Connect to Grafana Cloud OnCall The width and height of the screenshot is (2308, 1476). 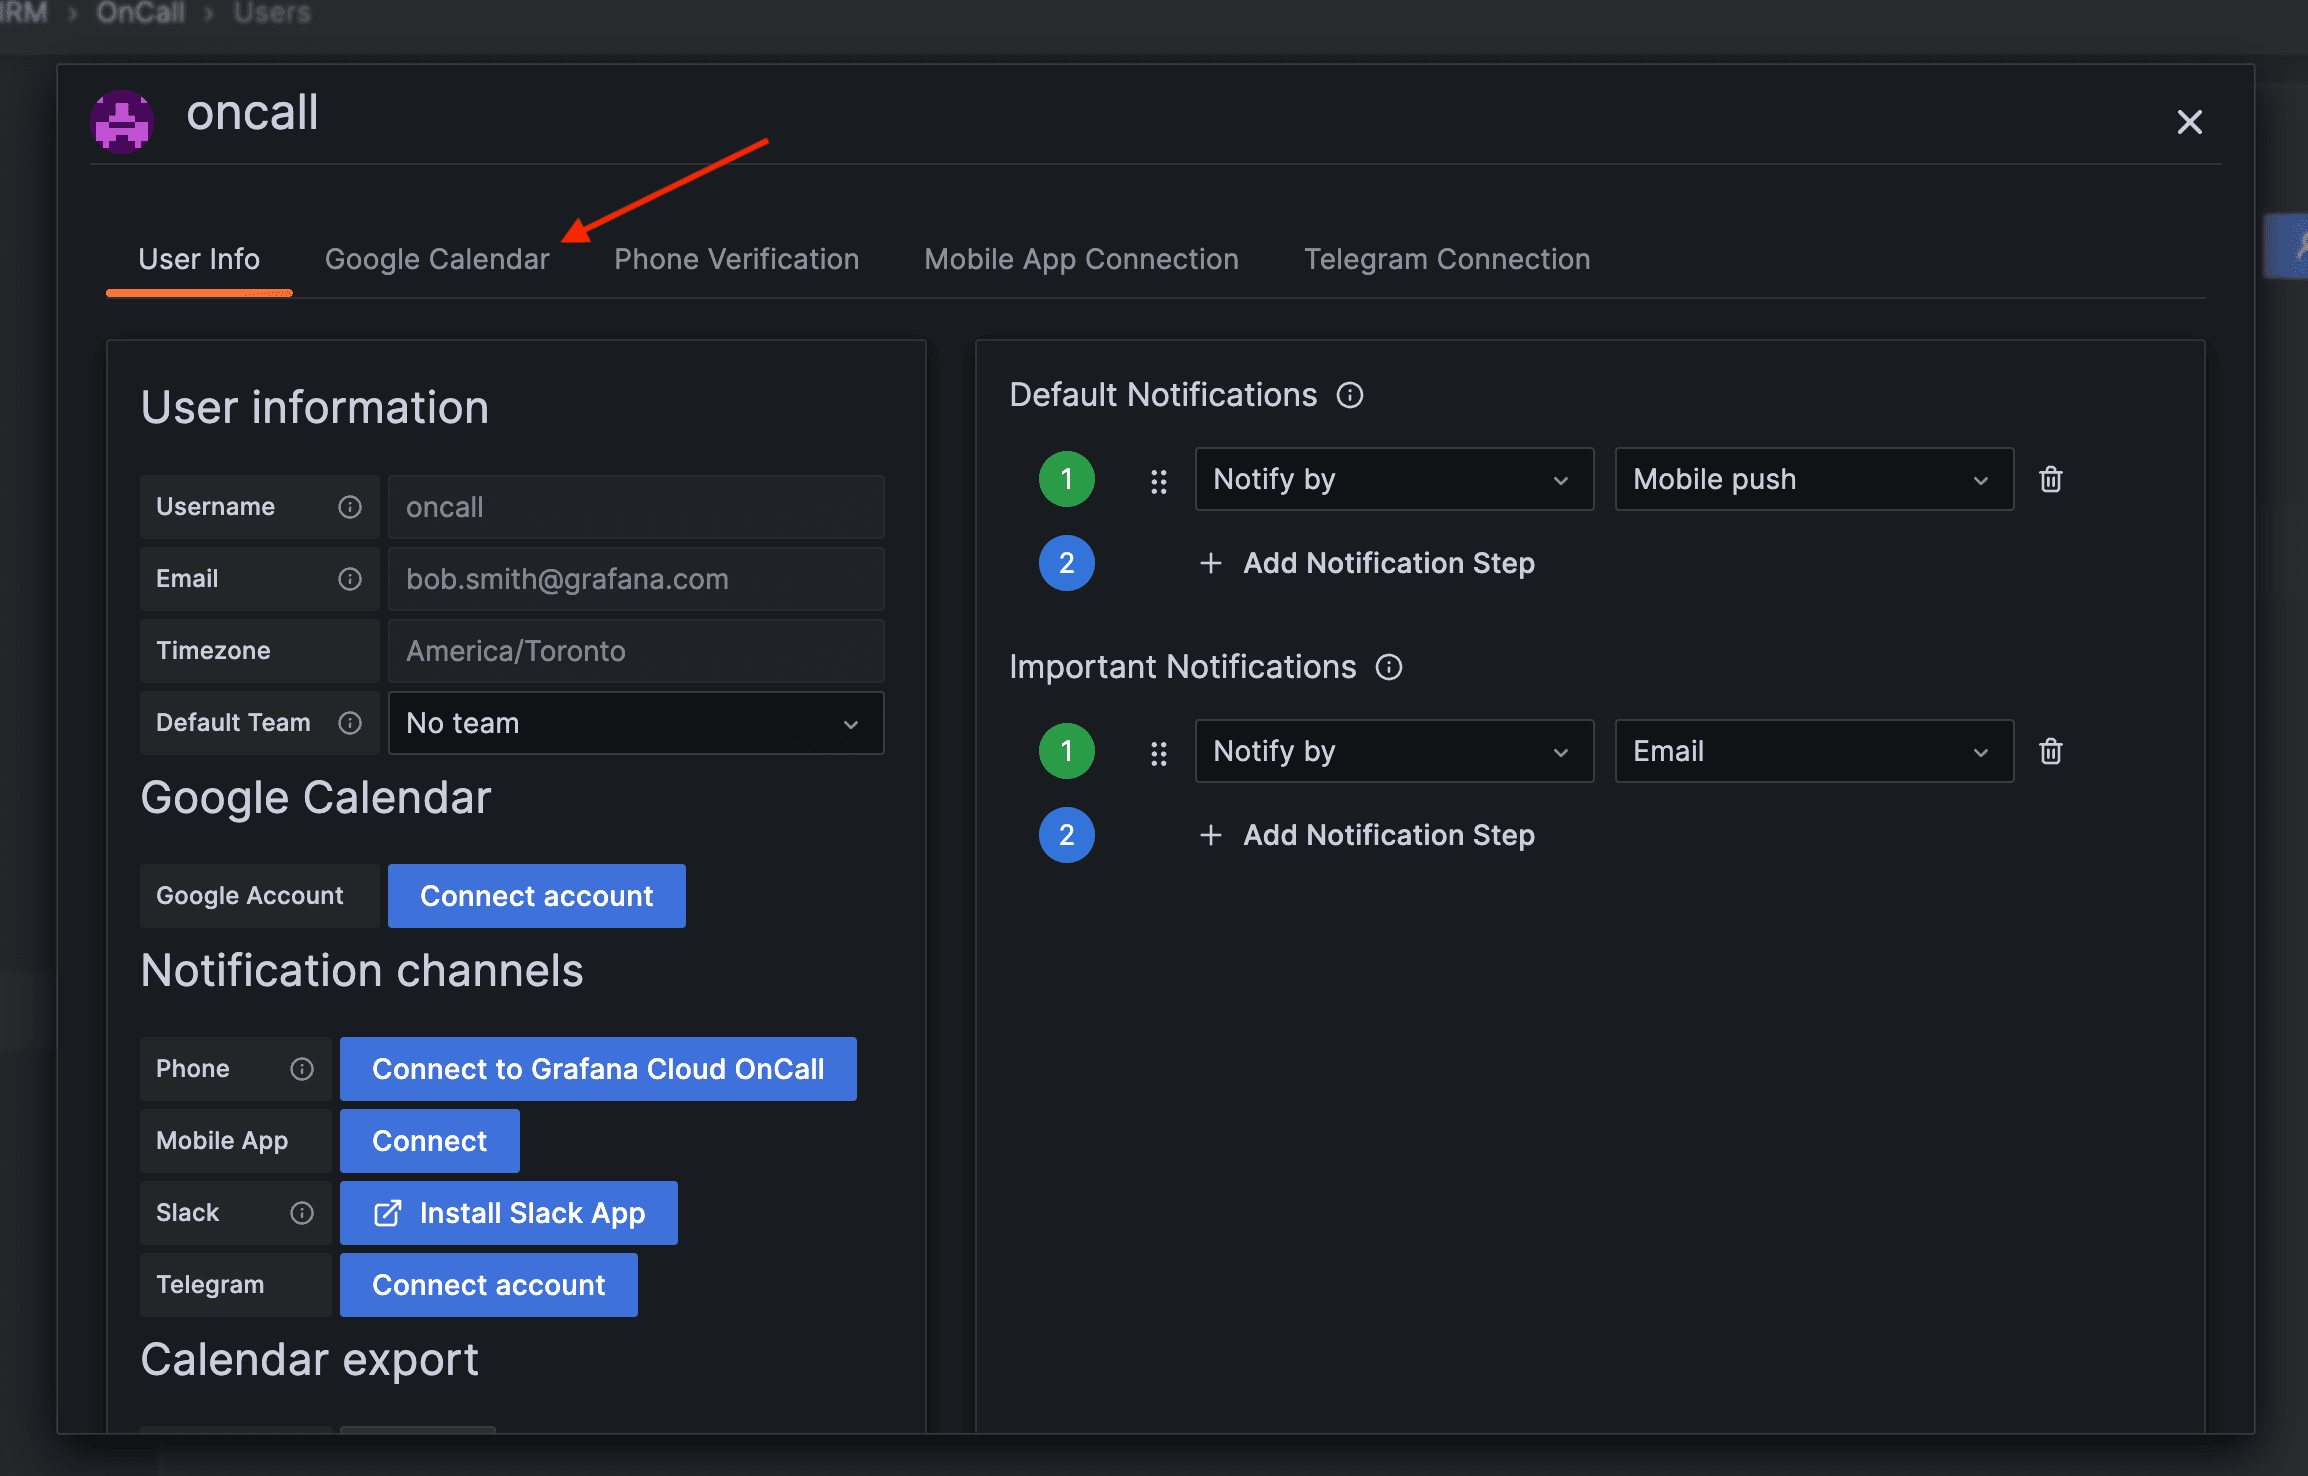[x=597, y=1068]
